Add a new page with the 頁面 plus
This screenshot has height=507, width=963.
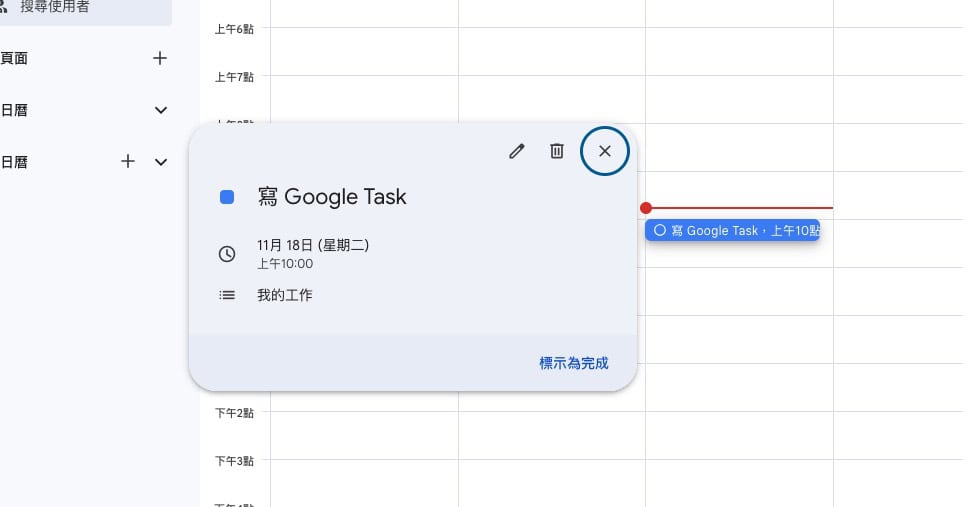click(x=160, y=58)
